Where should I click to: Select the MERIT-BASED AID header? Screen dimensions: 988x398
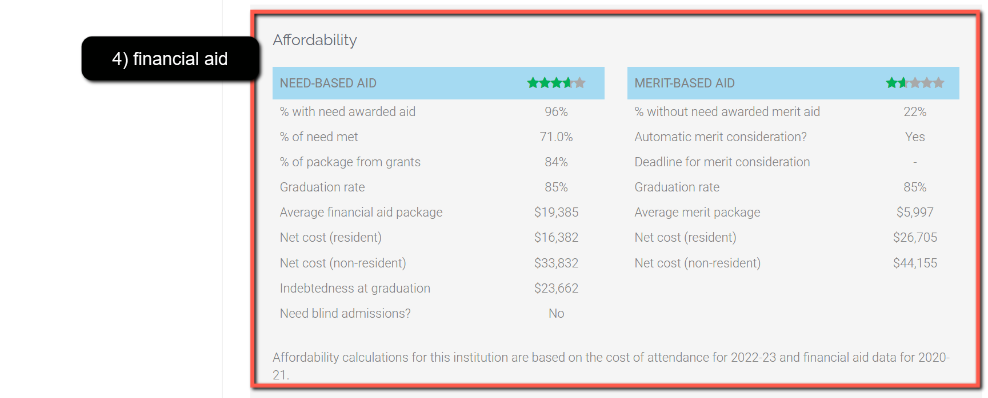[x=684, y=83]
